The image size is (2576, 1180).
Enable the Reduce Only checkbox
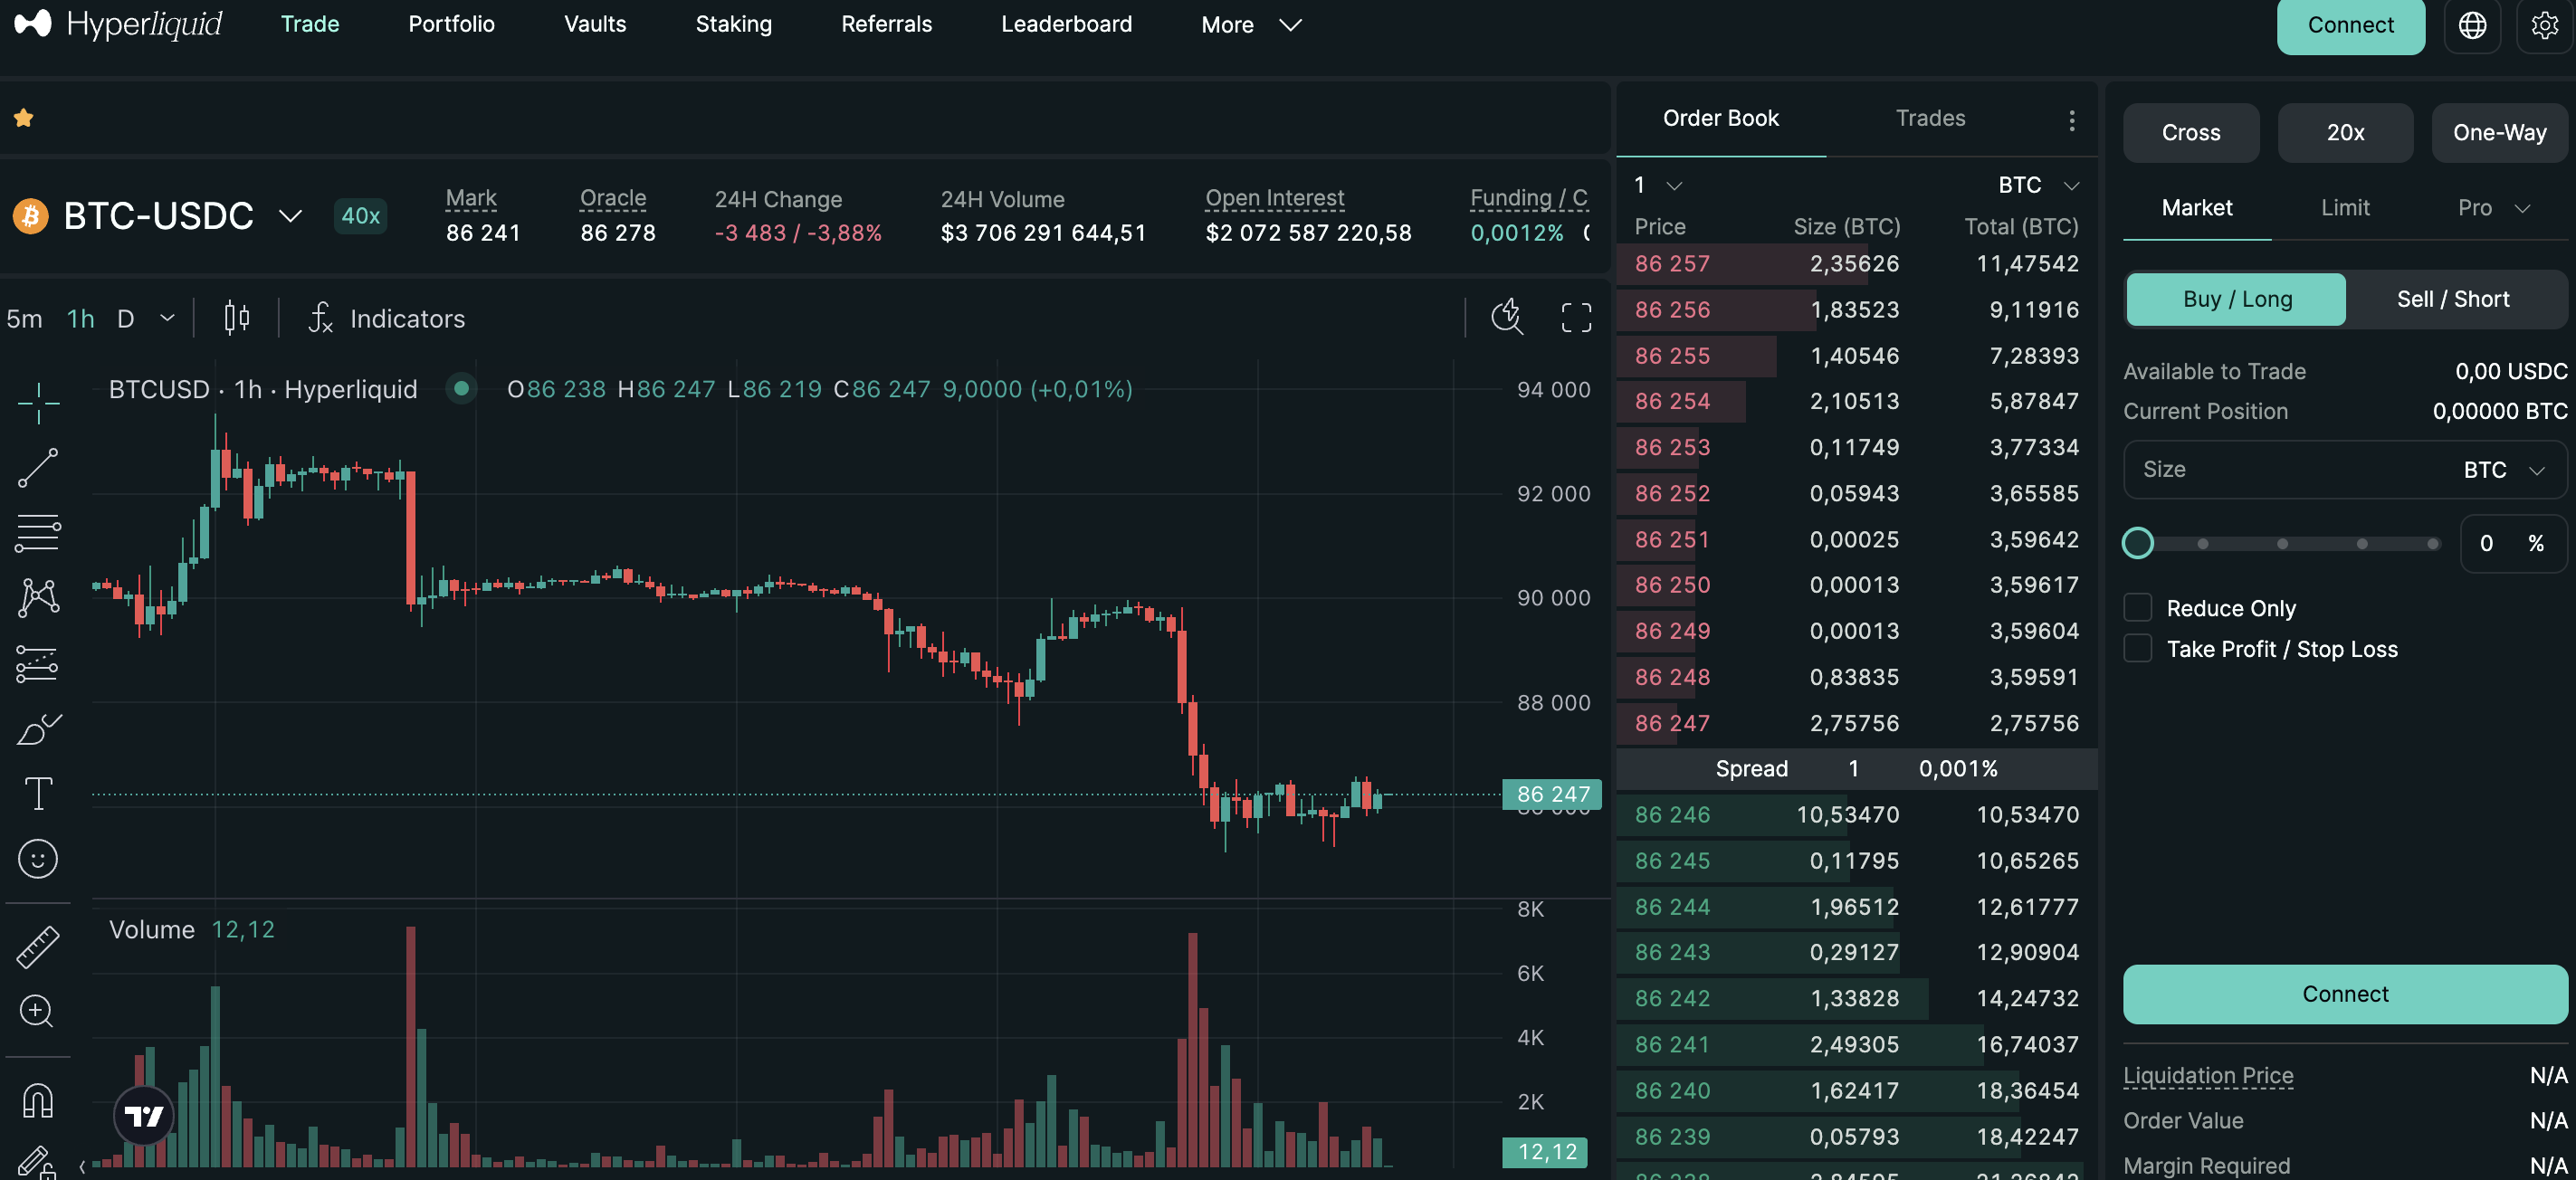coord(2137,608)
